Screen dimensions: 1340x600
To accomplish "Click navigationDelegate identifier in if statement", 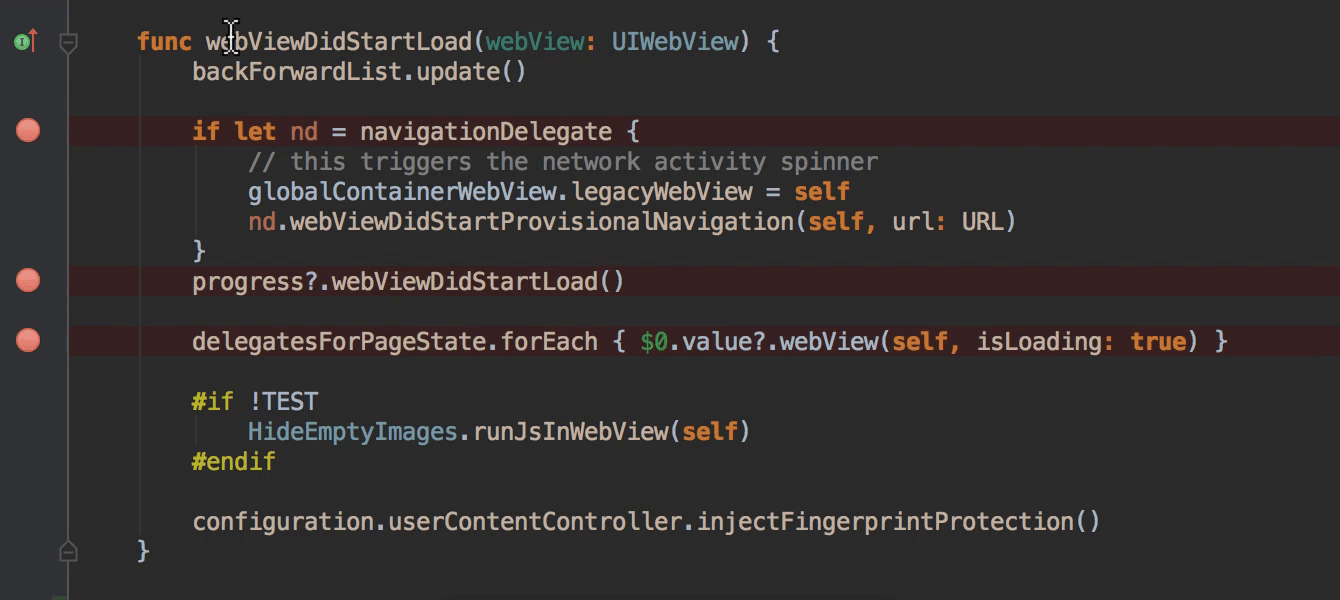I will (486, 132).
